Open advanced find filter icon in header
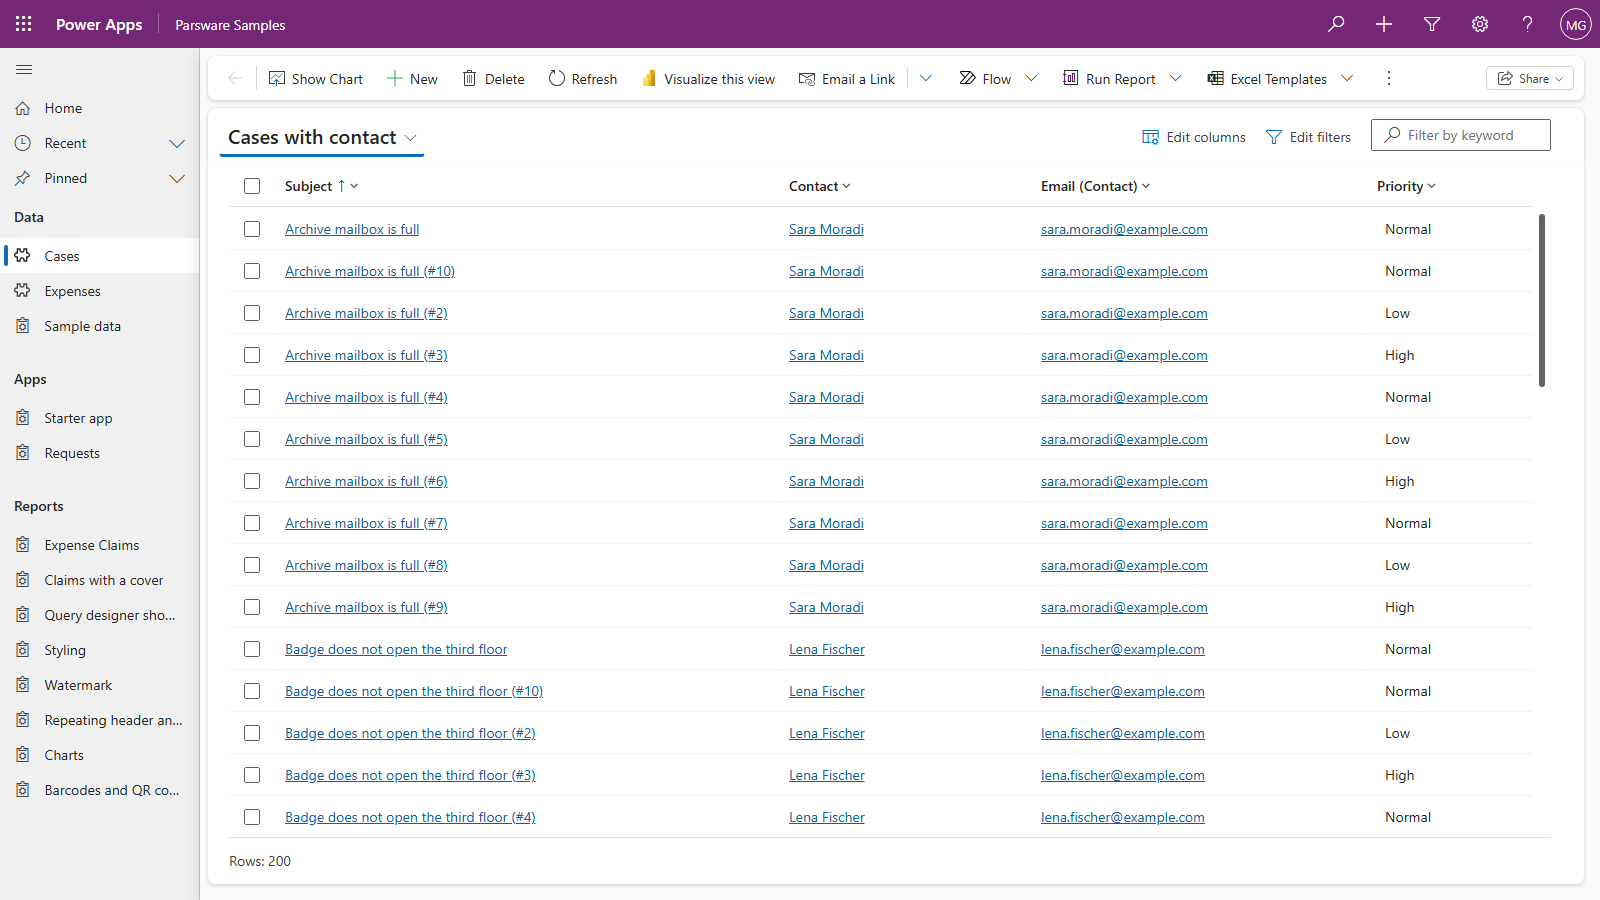This screenshot has width=1600, height=900. click(x=1432, y=24)
